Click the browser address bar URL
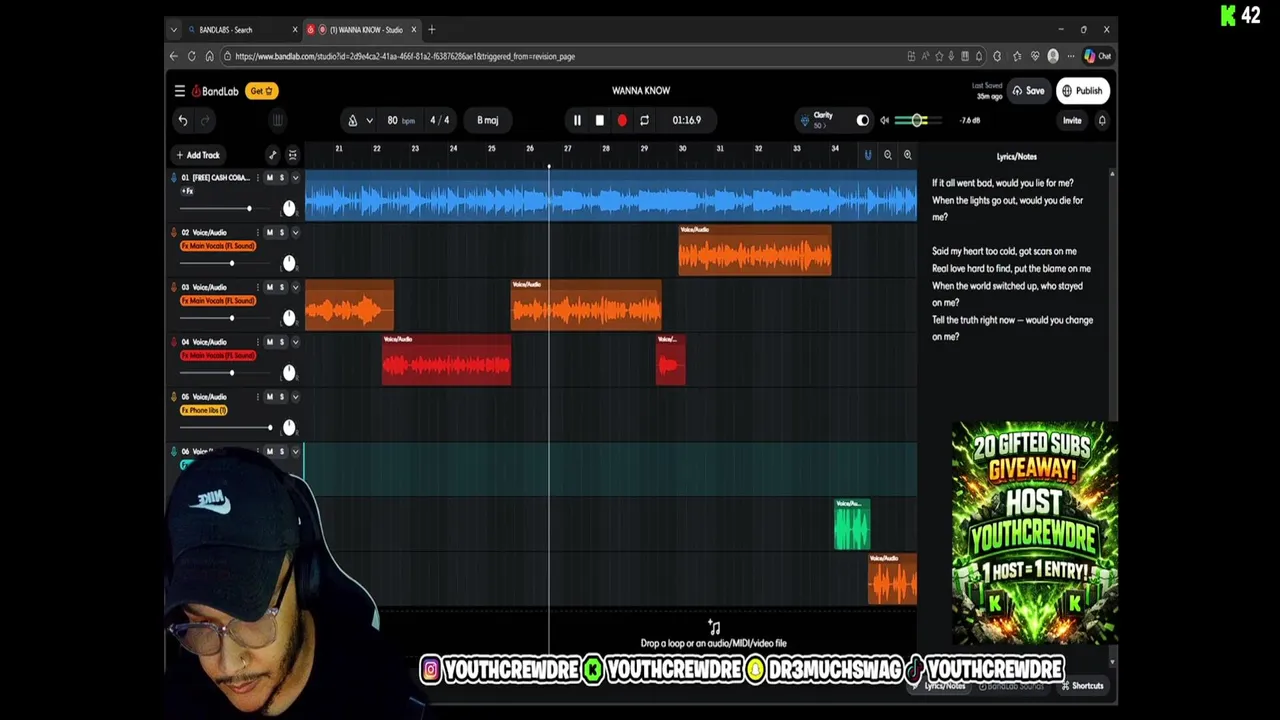 [405, 56]
